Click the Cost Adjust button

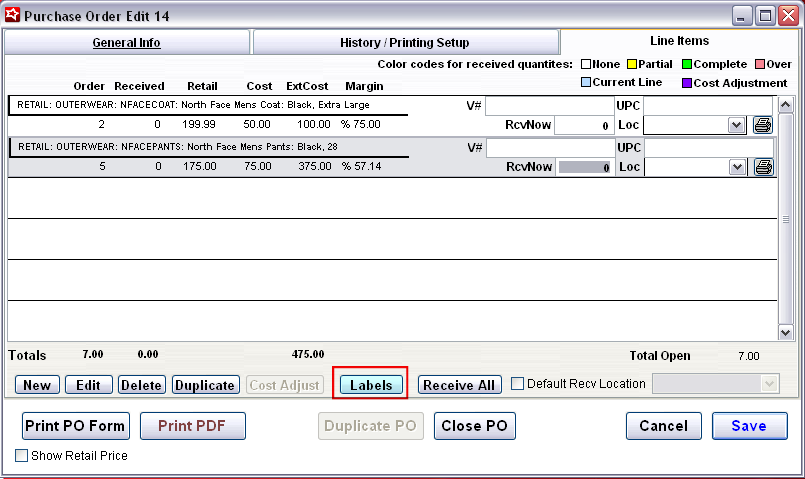pyautogui.click(x=285, y=385)
